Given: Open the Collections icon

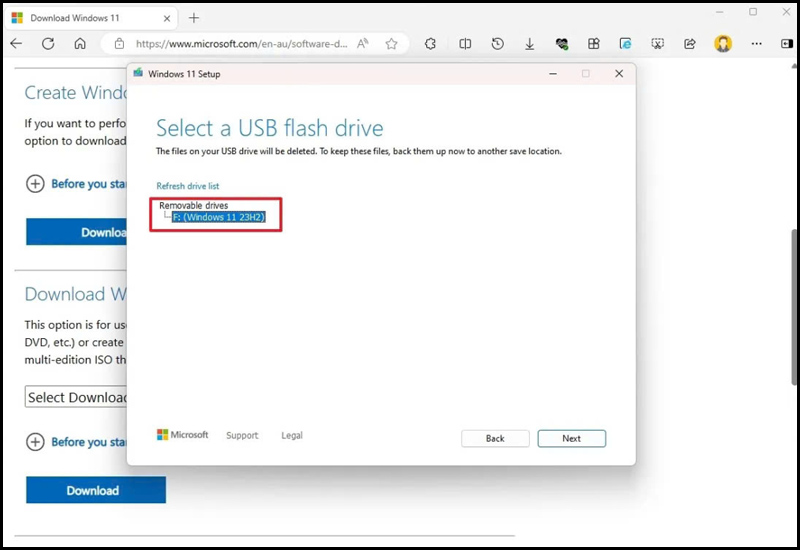Looking at the screenshot, I should click(x=593, y=44).
